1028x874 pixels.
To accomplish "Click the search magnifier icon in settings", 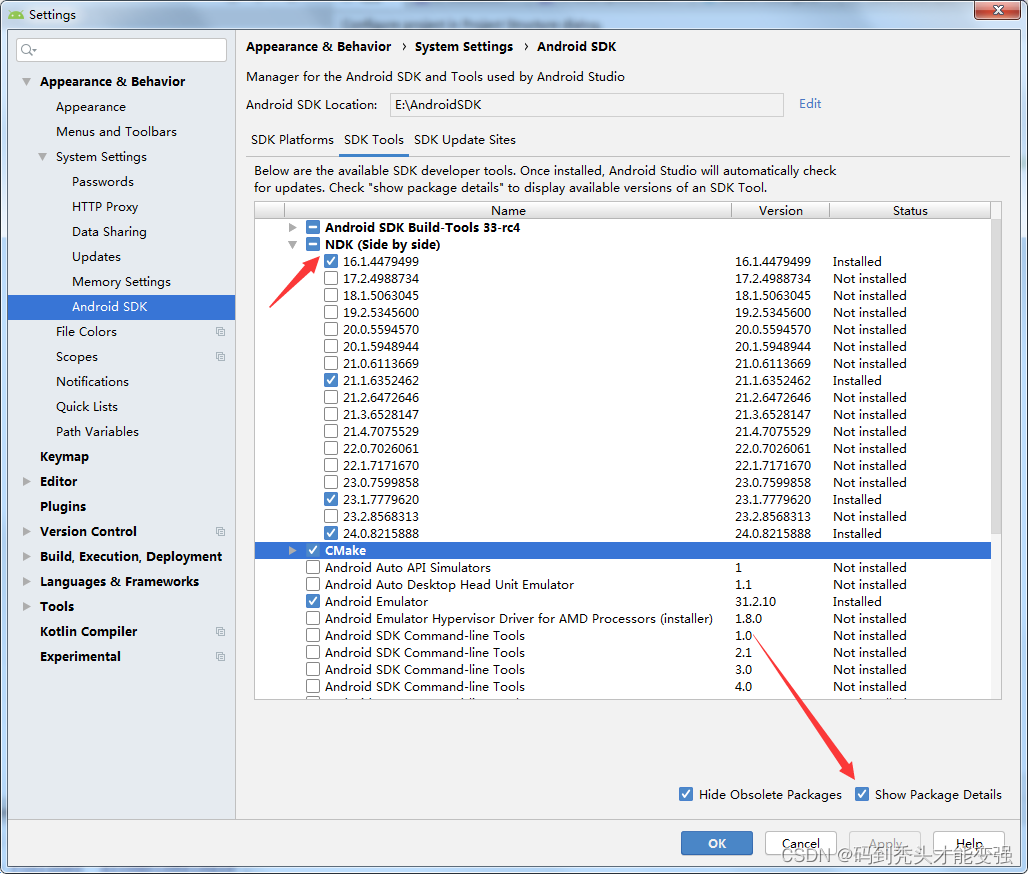I will pyautogui.click(x=28, y=50).
